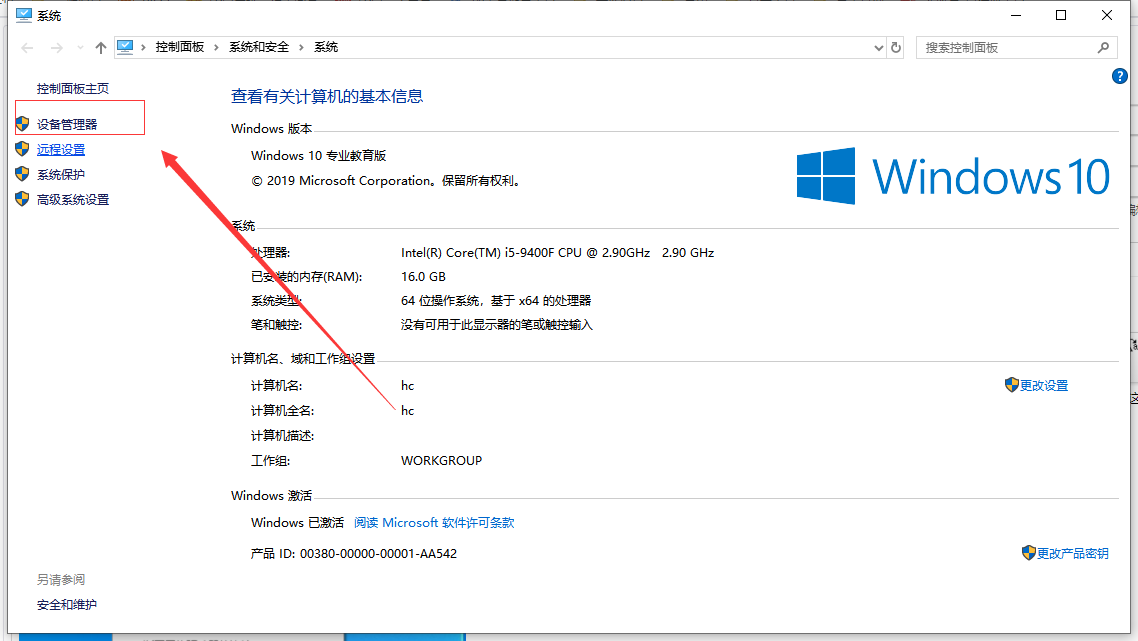Click the pen and touch value 没有可用于此显示器的笔或触控输入
The width and height of the screenshot is (1138, 641).
tap(496, 324)
